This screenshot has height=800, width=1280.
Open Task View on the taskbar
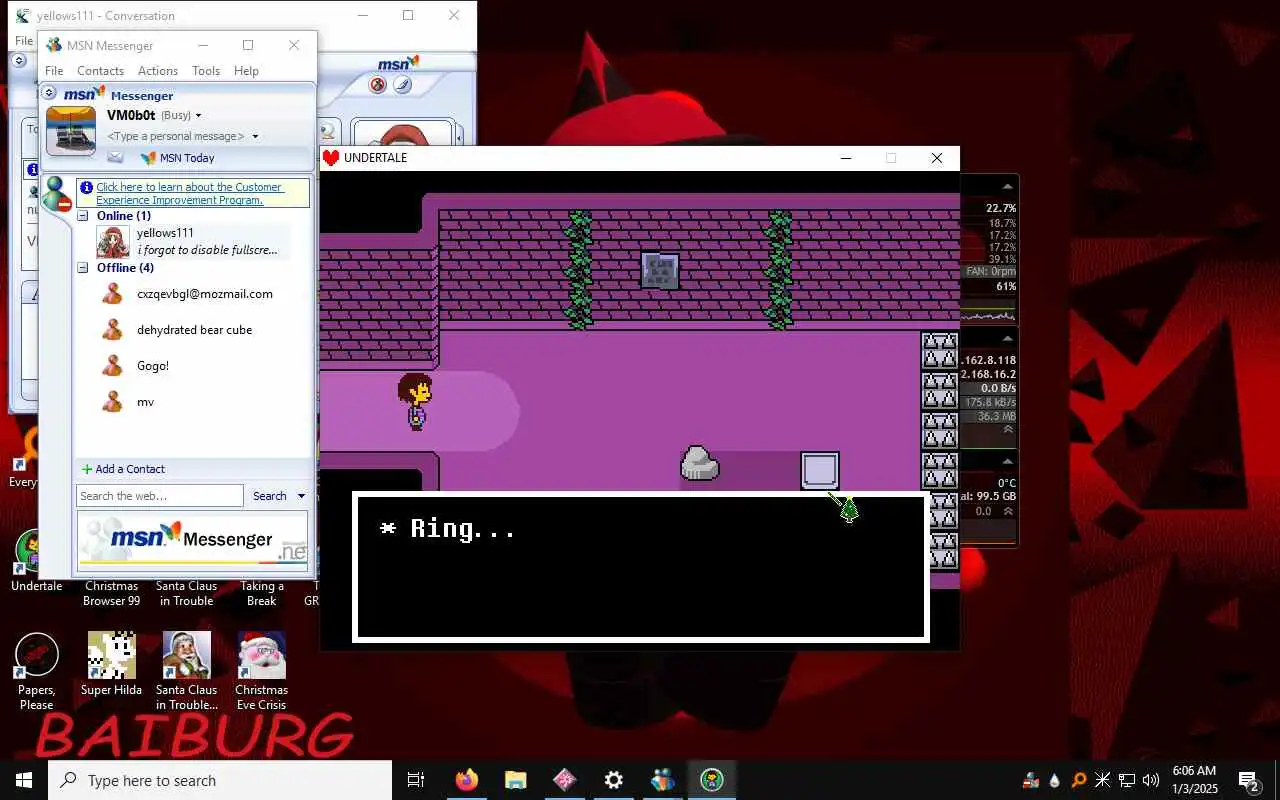tap(416, 780)
